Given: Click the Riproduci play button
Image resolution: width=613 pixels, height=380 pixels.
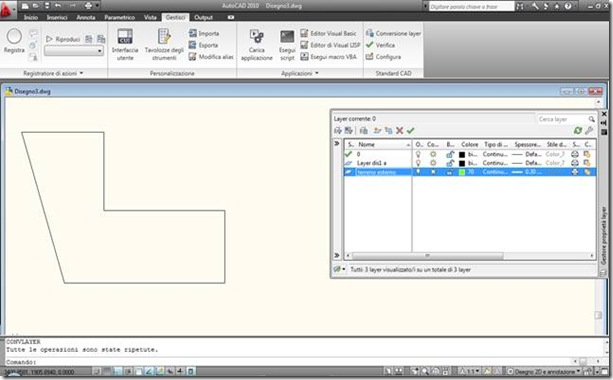Looking at the screenshot, I should click(x=63, y=39).
